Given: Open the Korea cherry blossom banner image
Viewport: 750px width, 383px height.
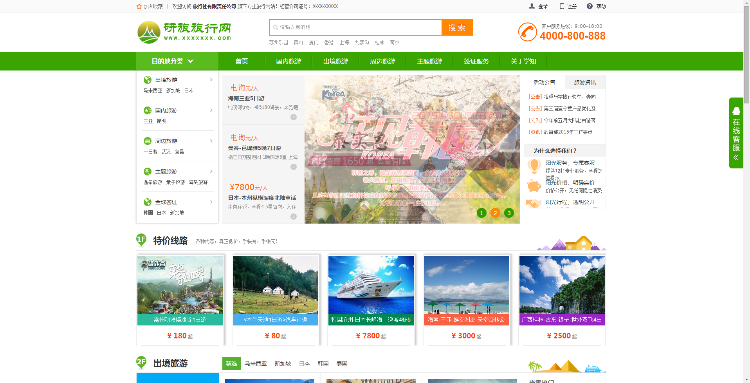Looking at the screenshot, I should [x=412, y=149].
